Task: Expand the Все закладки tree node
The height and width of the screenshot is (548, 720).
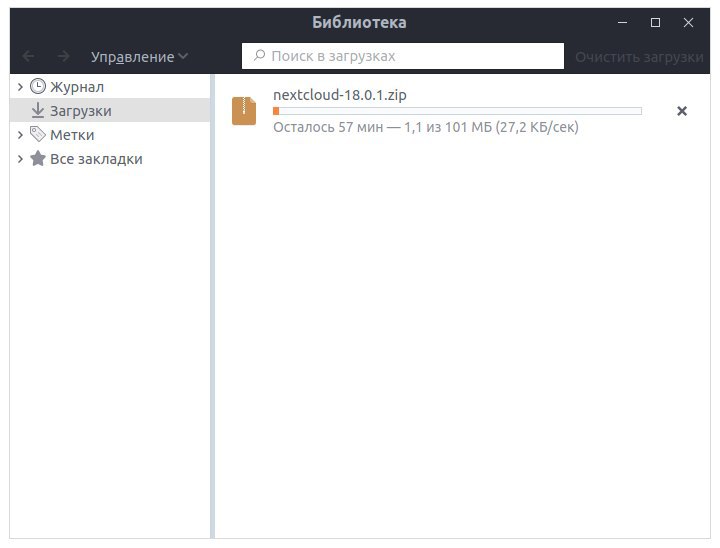Action: 20,158
